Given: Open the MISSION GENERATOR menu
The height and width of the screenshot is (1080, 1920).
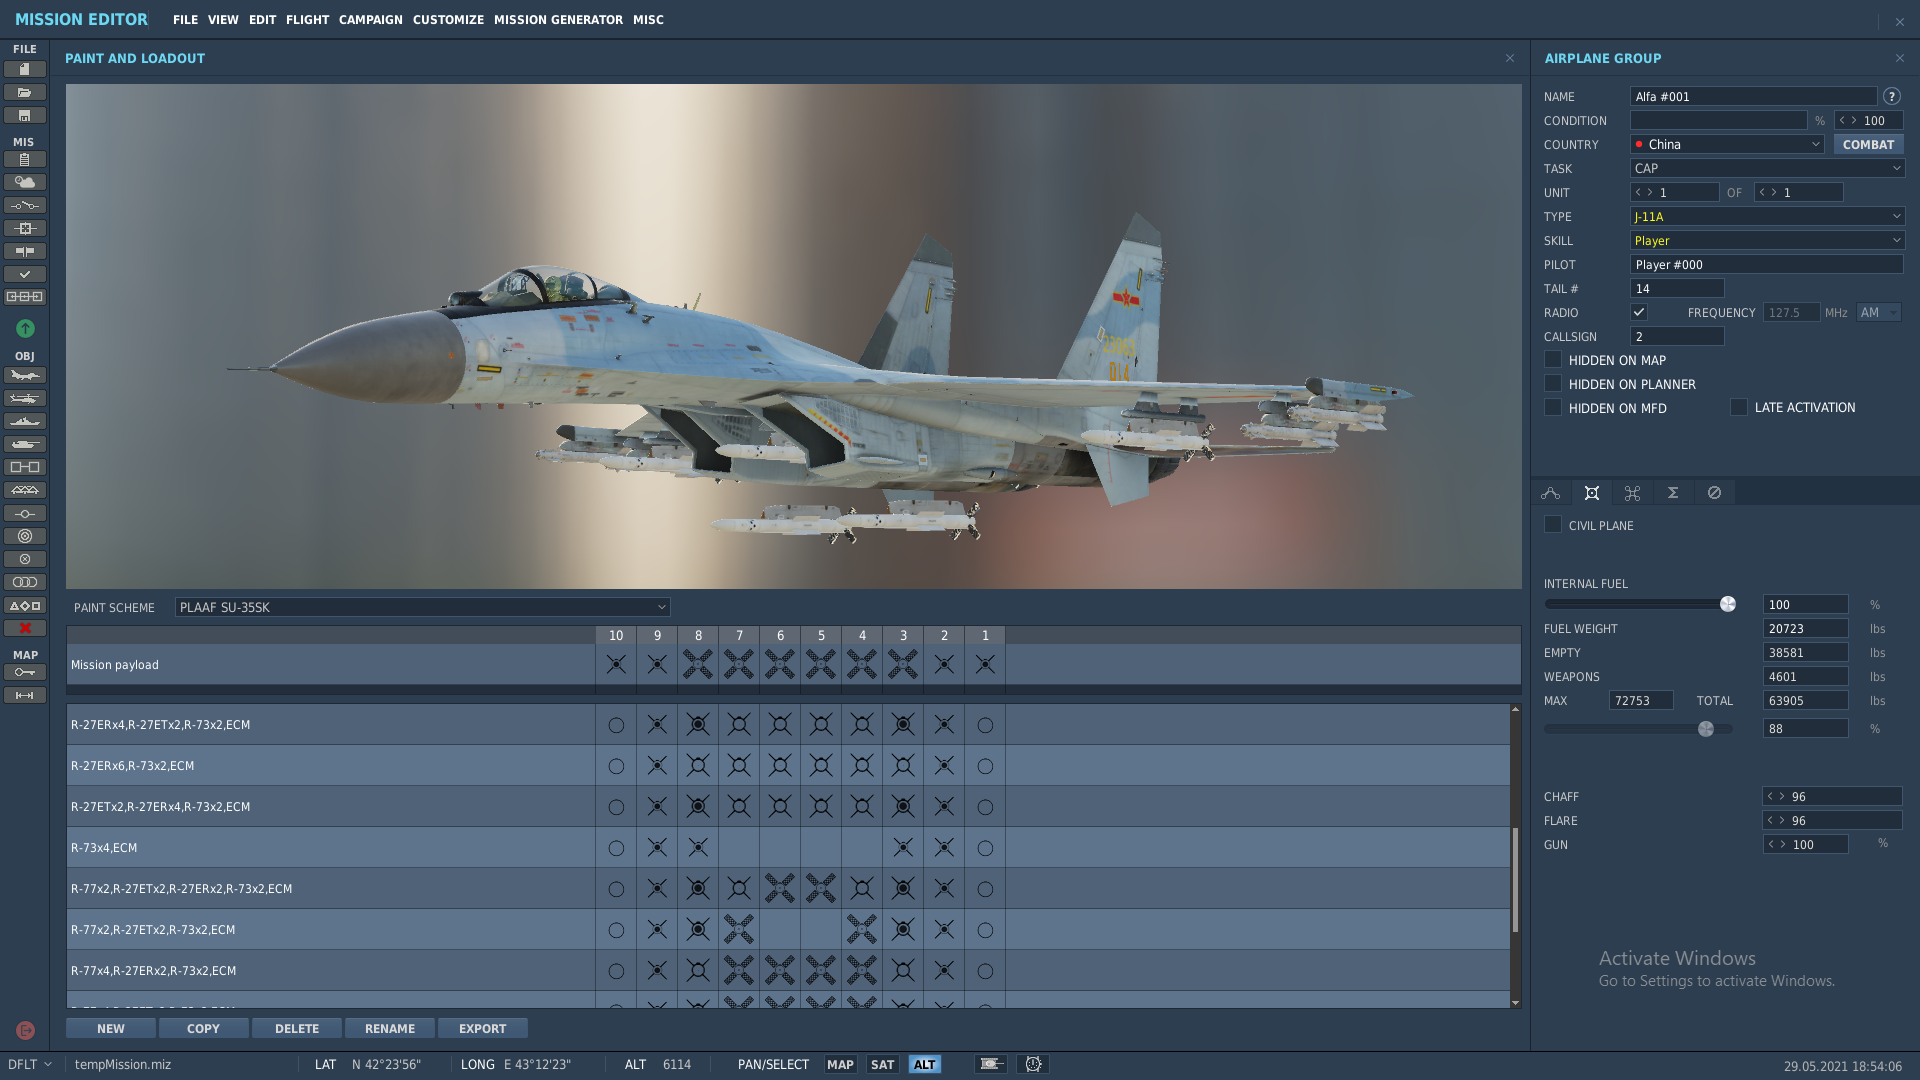Looking at the screenshot, I should pyautogui.click(x=558, y=19).
